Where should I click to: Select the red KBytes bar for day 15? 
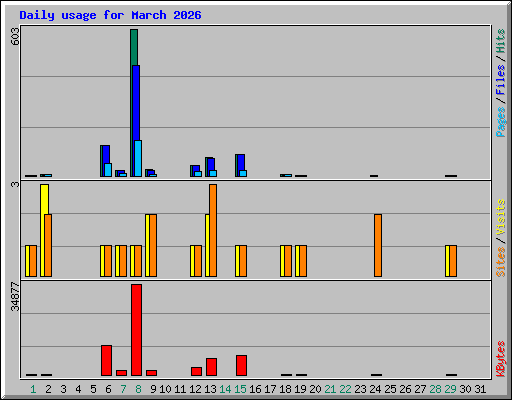click(x=241, y=365)
